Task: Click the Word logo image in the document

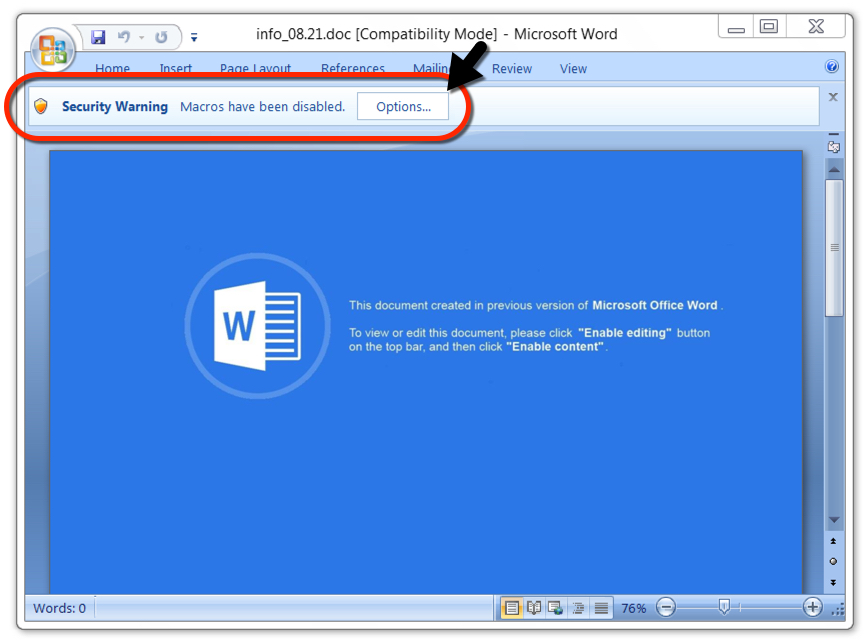Action: coord(258,326)
